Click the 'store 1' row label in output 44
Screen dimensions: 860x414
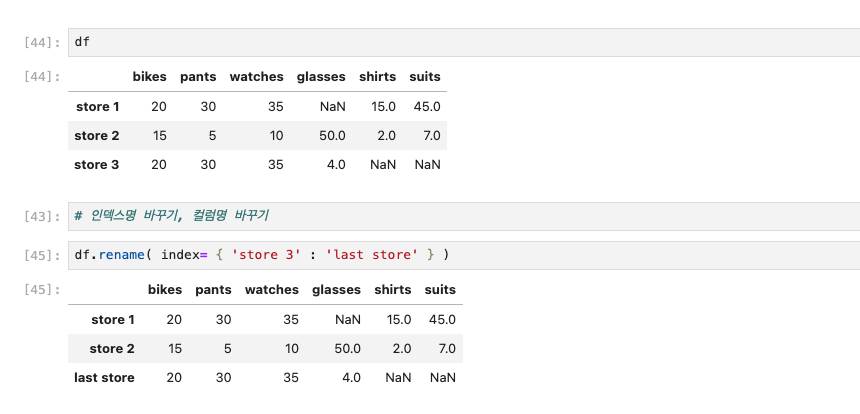(x=98, y=106)
